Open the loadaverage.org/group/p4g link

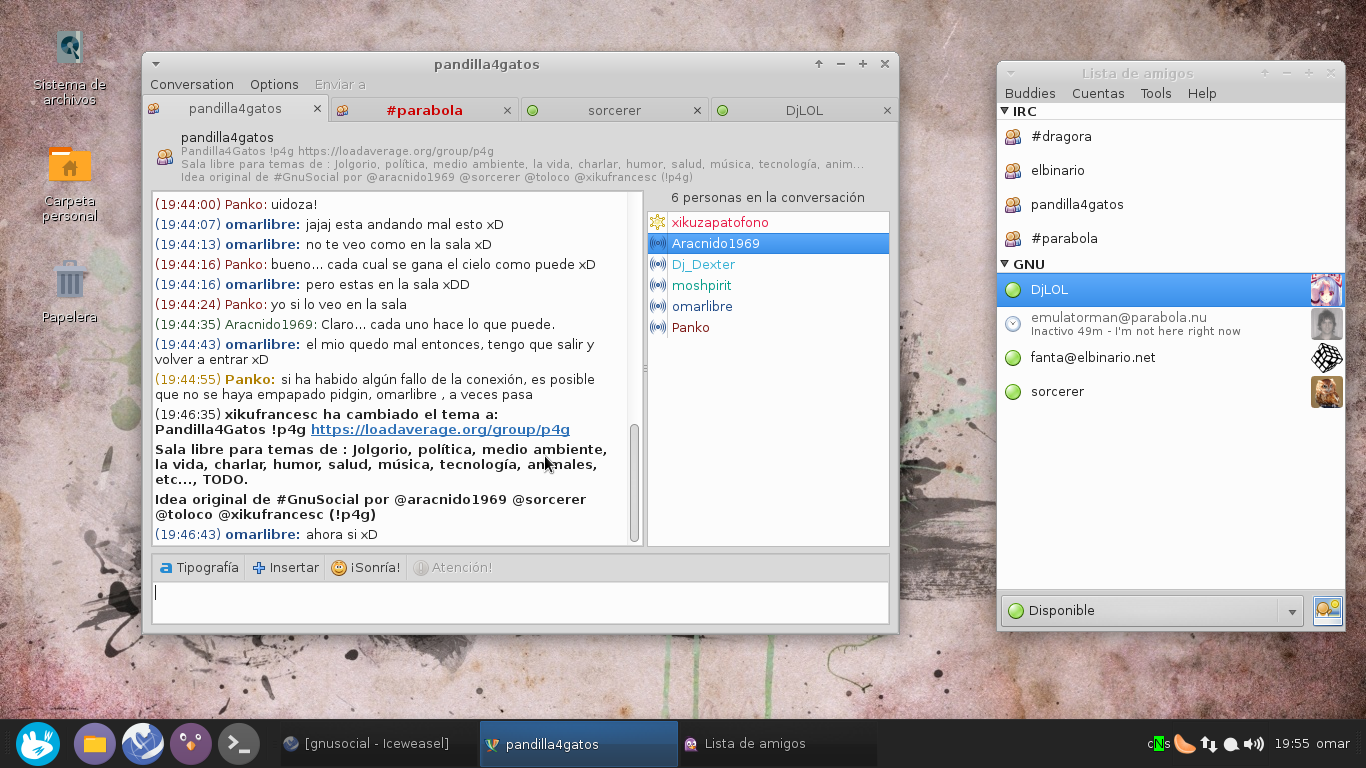pyautogui.click(x=440, y=429)
